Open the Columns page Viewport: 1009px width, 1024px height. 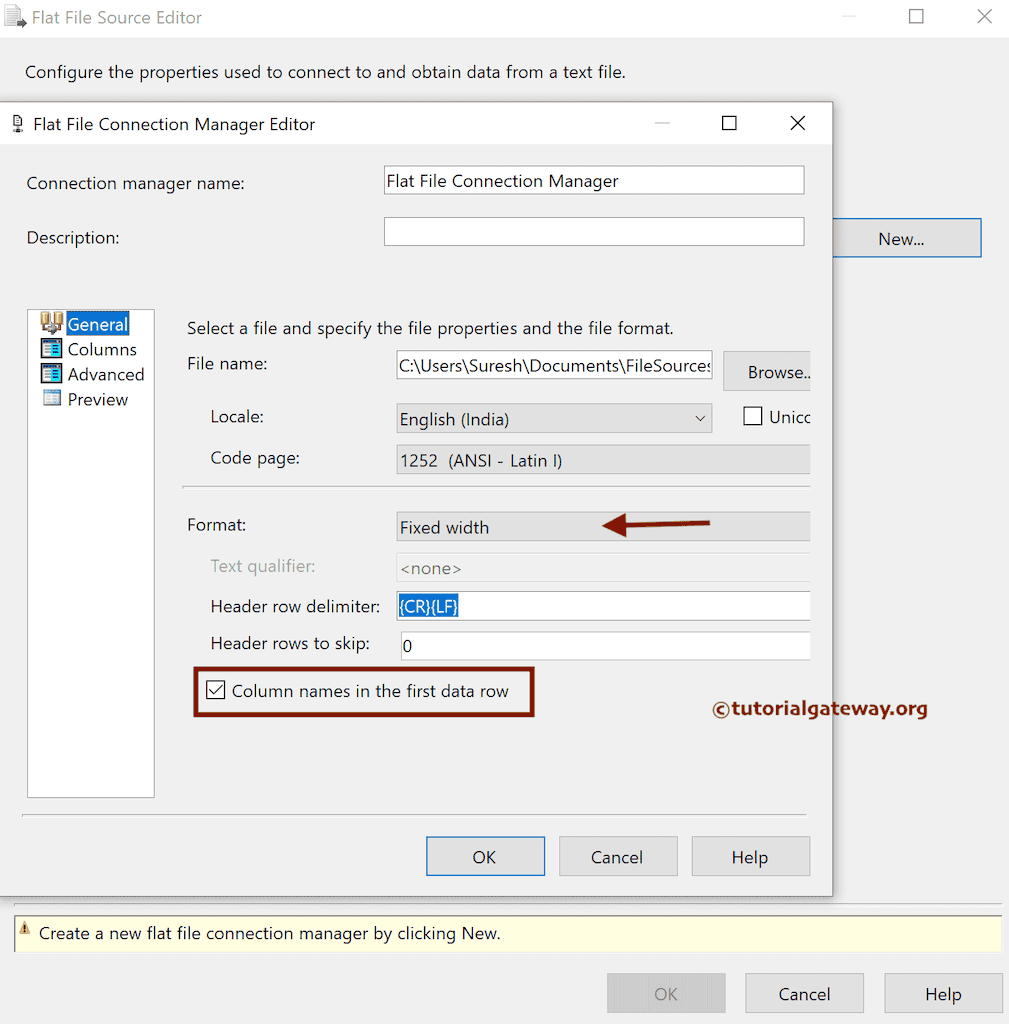coord(102,349)
